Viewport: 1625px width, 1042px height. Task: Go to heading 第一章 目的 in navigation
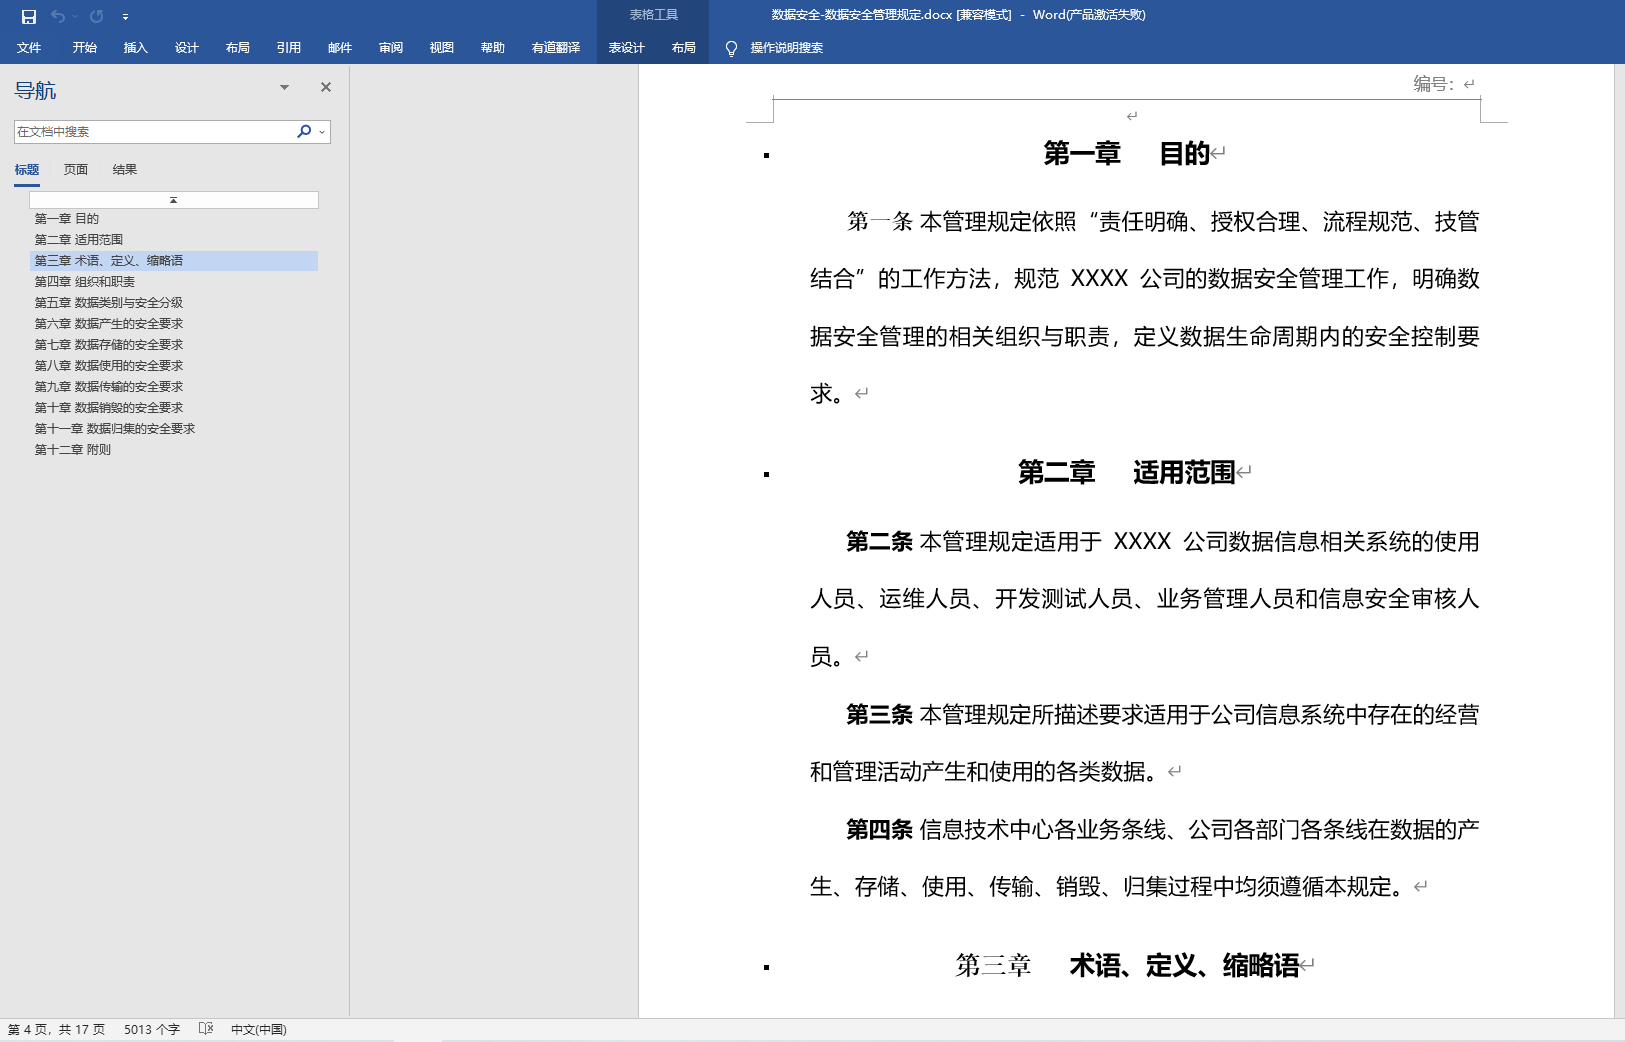[174, 219]
